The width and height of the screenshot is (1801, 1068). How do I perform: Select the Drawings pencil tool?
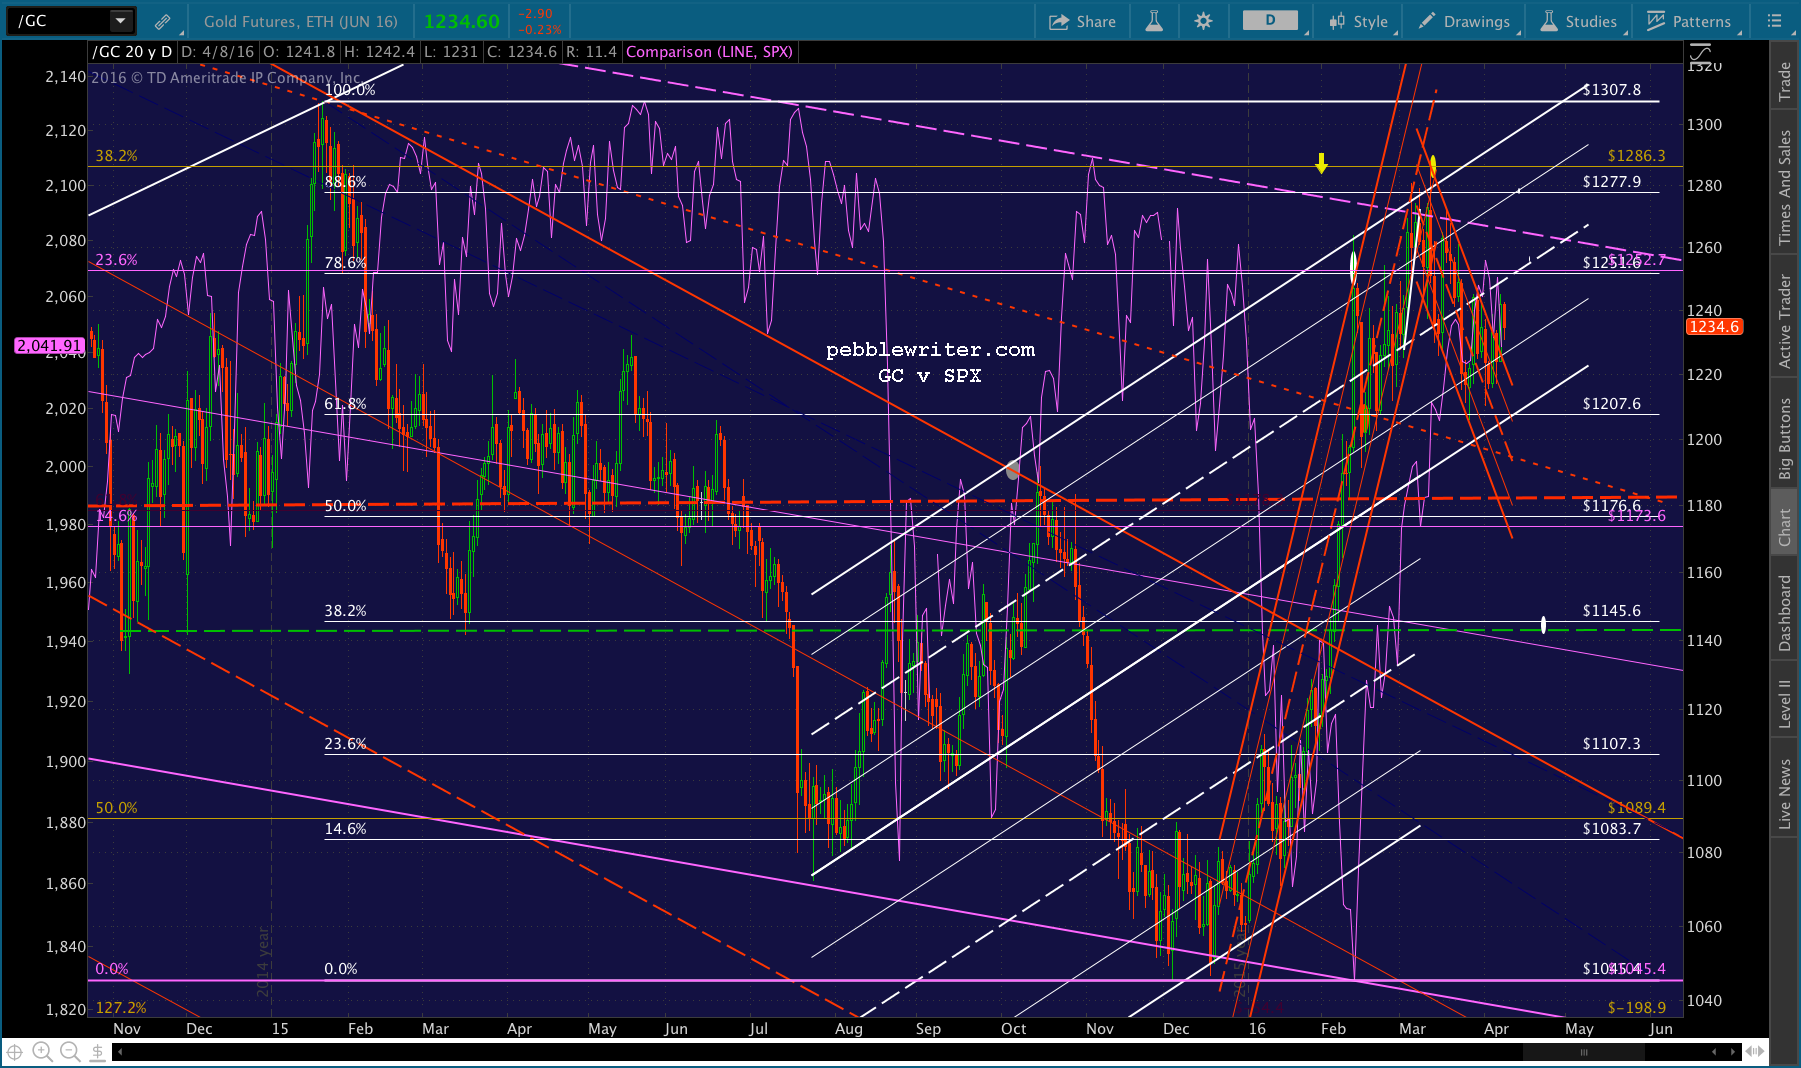[1427, 21]
